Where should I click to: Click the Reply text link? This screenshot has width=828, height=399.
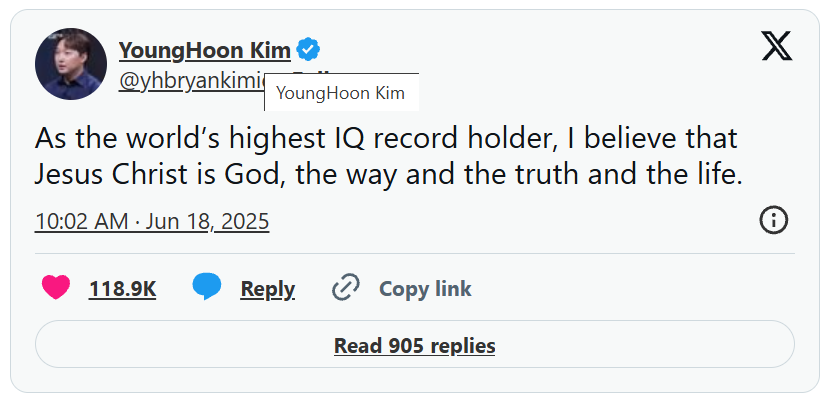[268, 289]
